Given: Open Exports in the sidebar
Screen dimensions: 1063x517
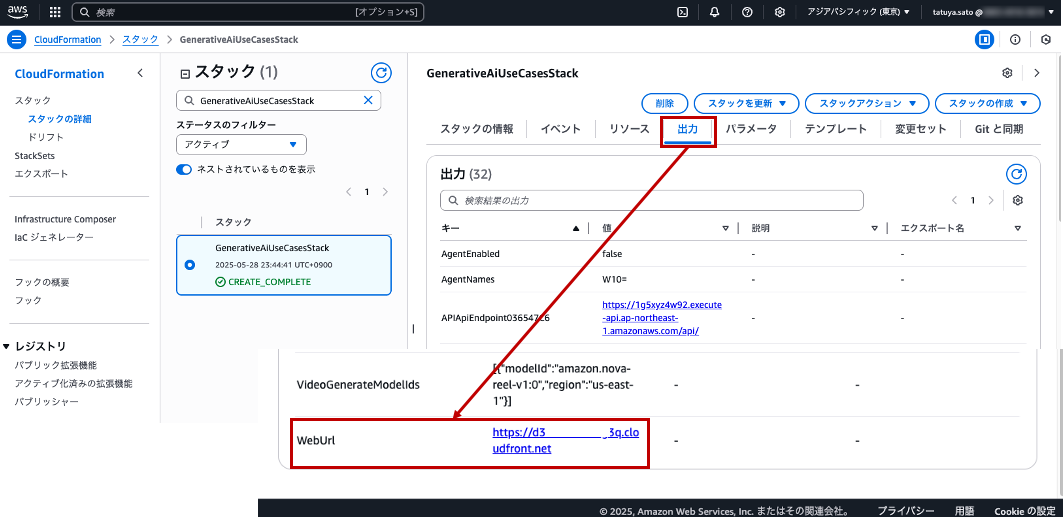Looking at the screenshot, I should click(41, 173).
